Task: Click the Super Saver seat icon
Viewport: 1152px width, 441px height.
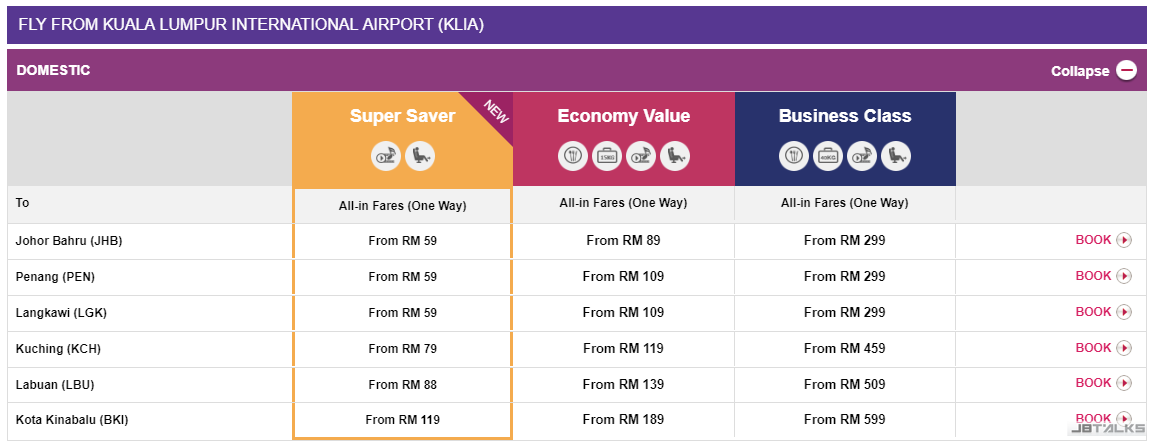Action: click(x=420, y=155)
